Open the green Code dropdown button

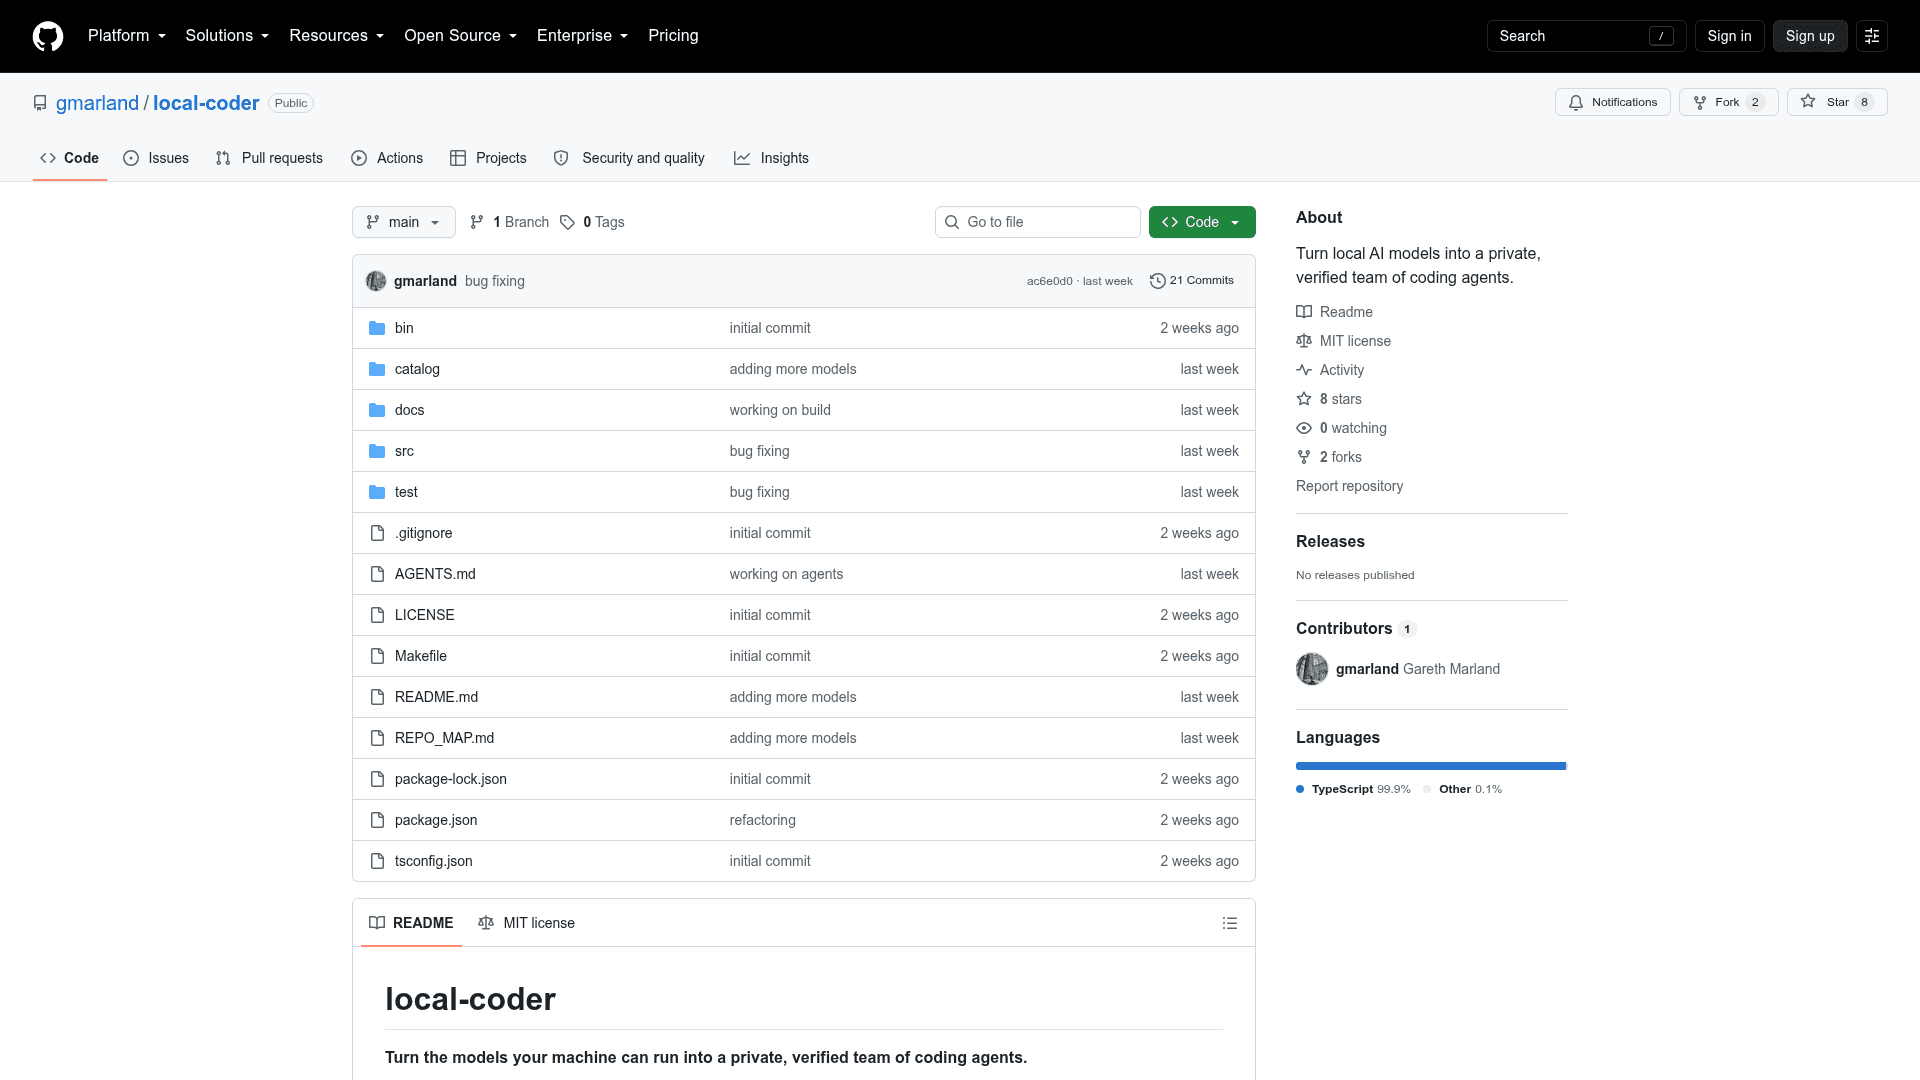coord(1202,222)
